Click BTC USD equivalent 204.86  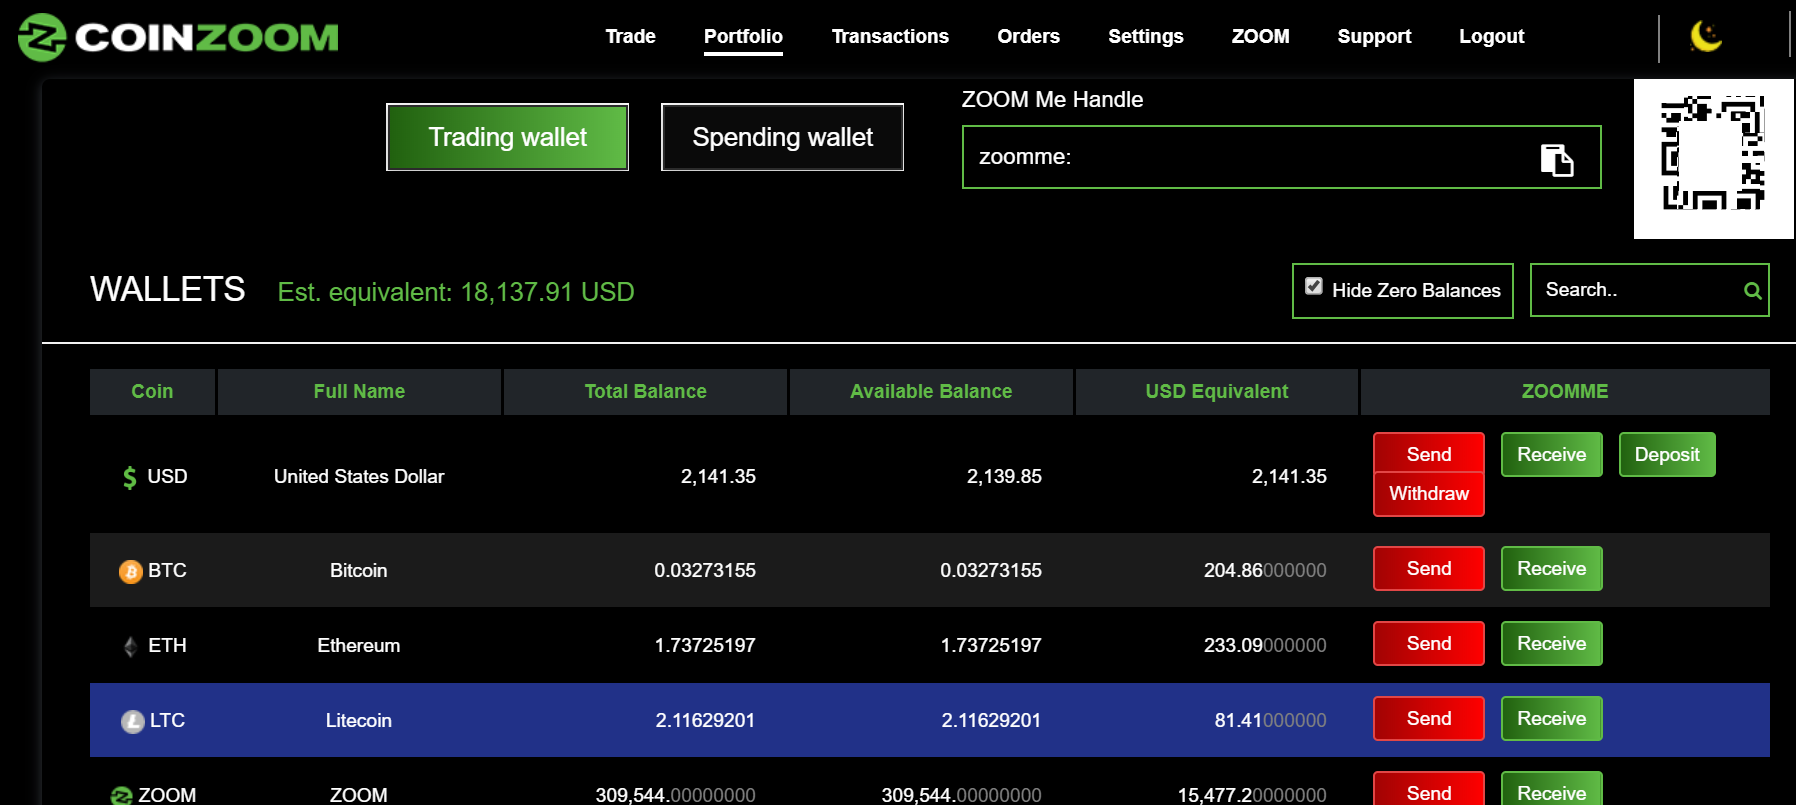(1265, 570)
